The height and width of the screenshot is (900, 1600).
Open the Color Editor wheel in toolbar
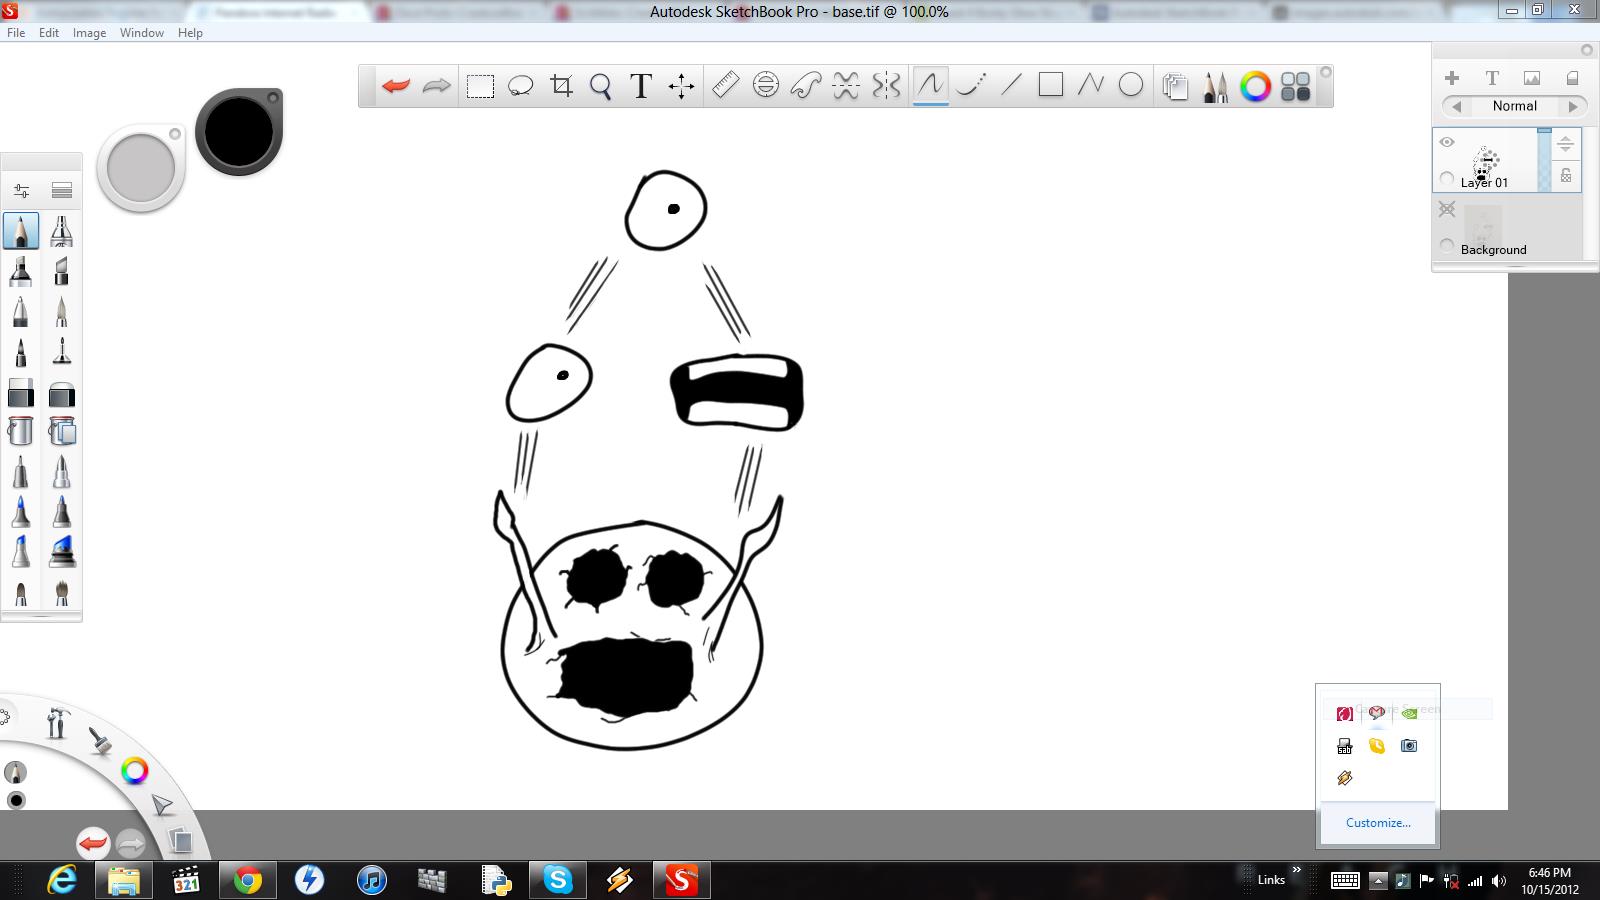pos(1256,87)
